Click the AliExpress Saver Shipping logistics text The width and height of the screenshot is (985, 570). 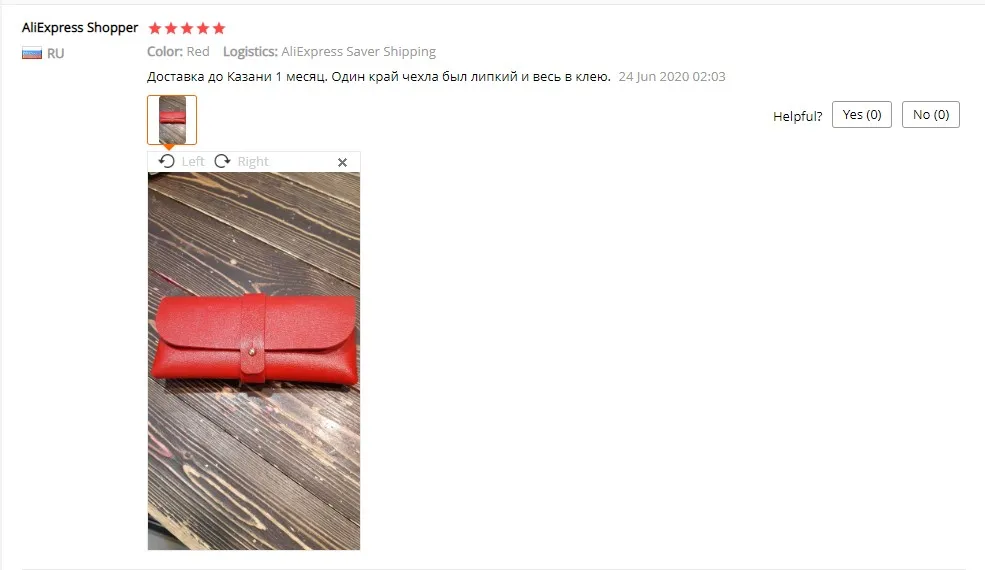tap(358, 52)
